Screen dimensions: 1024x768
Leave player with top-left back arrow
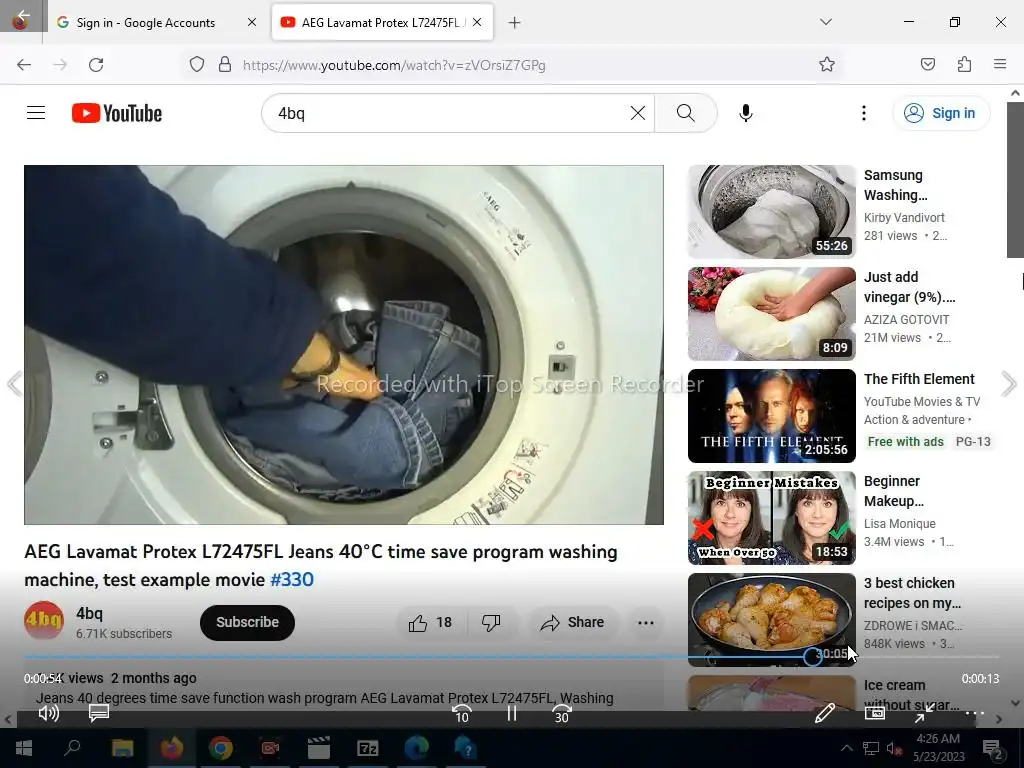pyautogui.click(x=23, y=16)
